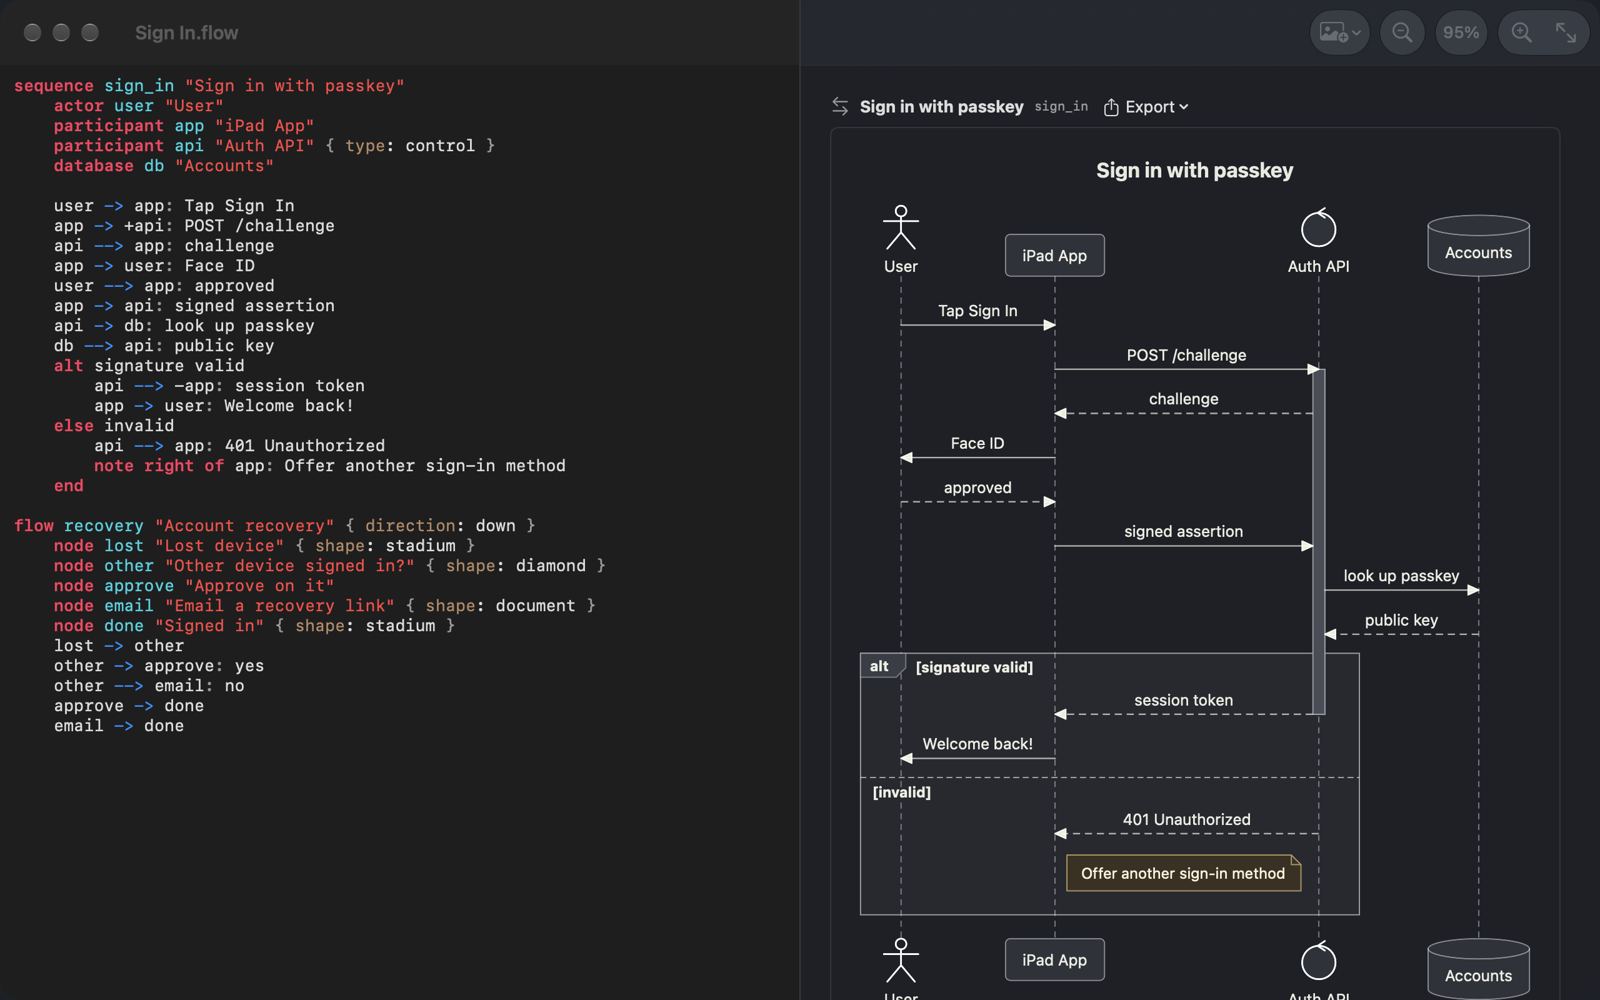Click the '{ type: control }' code text
Image resolution: width=1600 pixels, height=1000 pixels.
pos(410,146)
